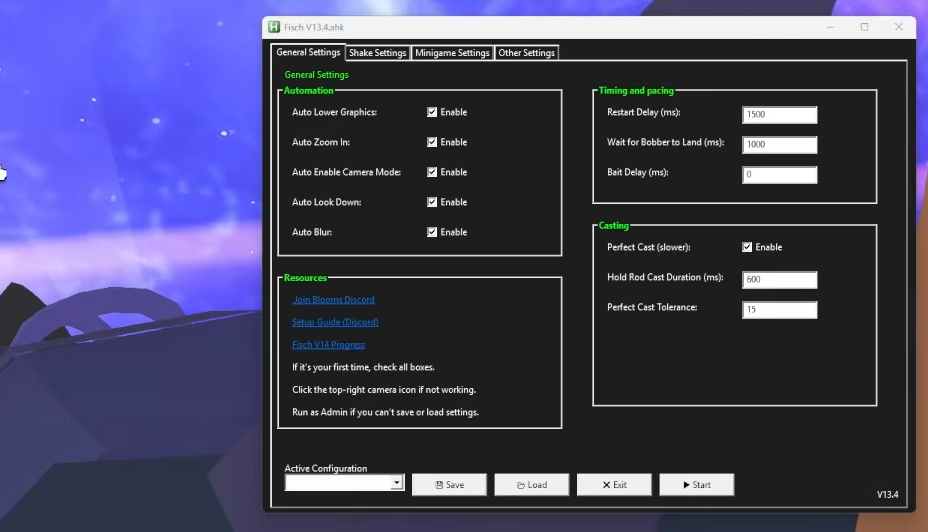The image size is (928, 532).
Task: Edit the Hold Rod Cast Duration field
Action: pyautogui.click(x=779, y=279)
